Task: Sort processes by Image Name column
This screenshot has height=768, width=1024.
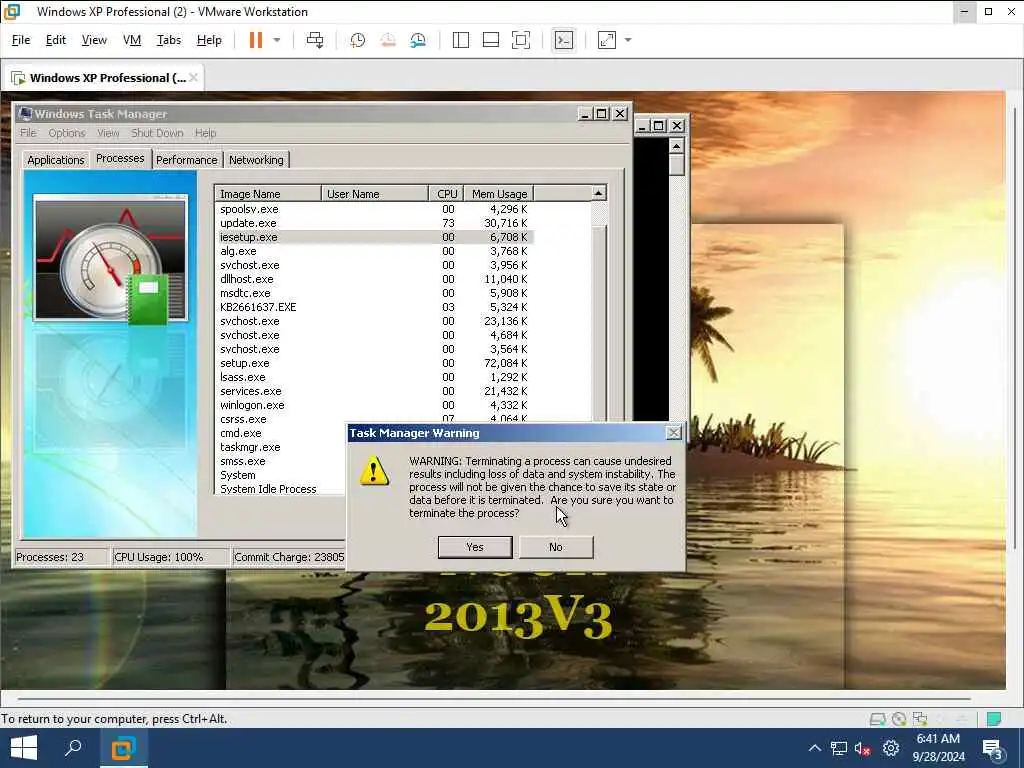Action: pyautogui.click(x=268, y=194)
